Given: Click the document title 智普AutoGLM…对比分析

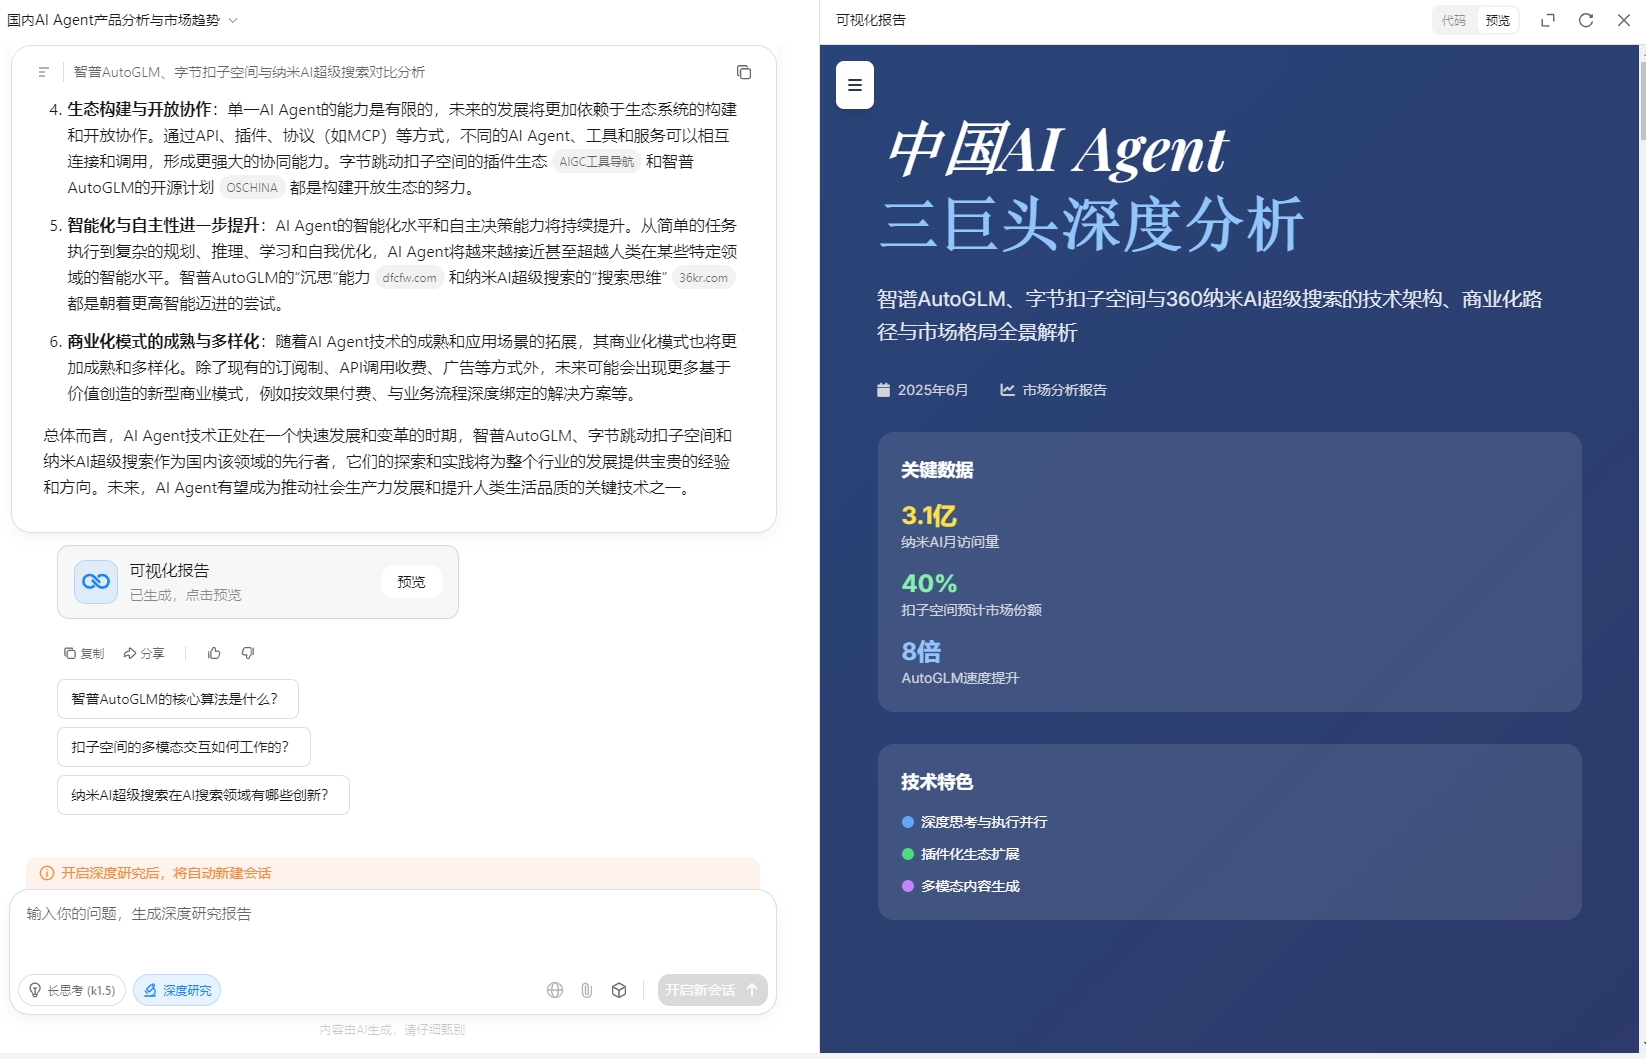Looking at the screenshot, I should 249,72.
